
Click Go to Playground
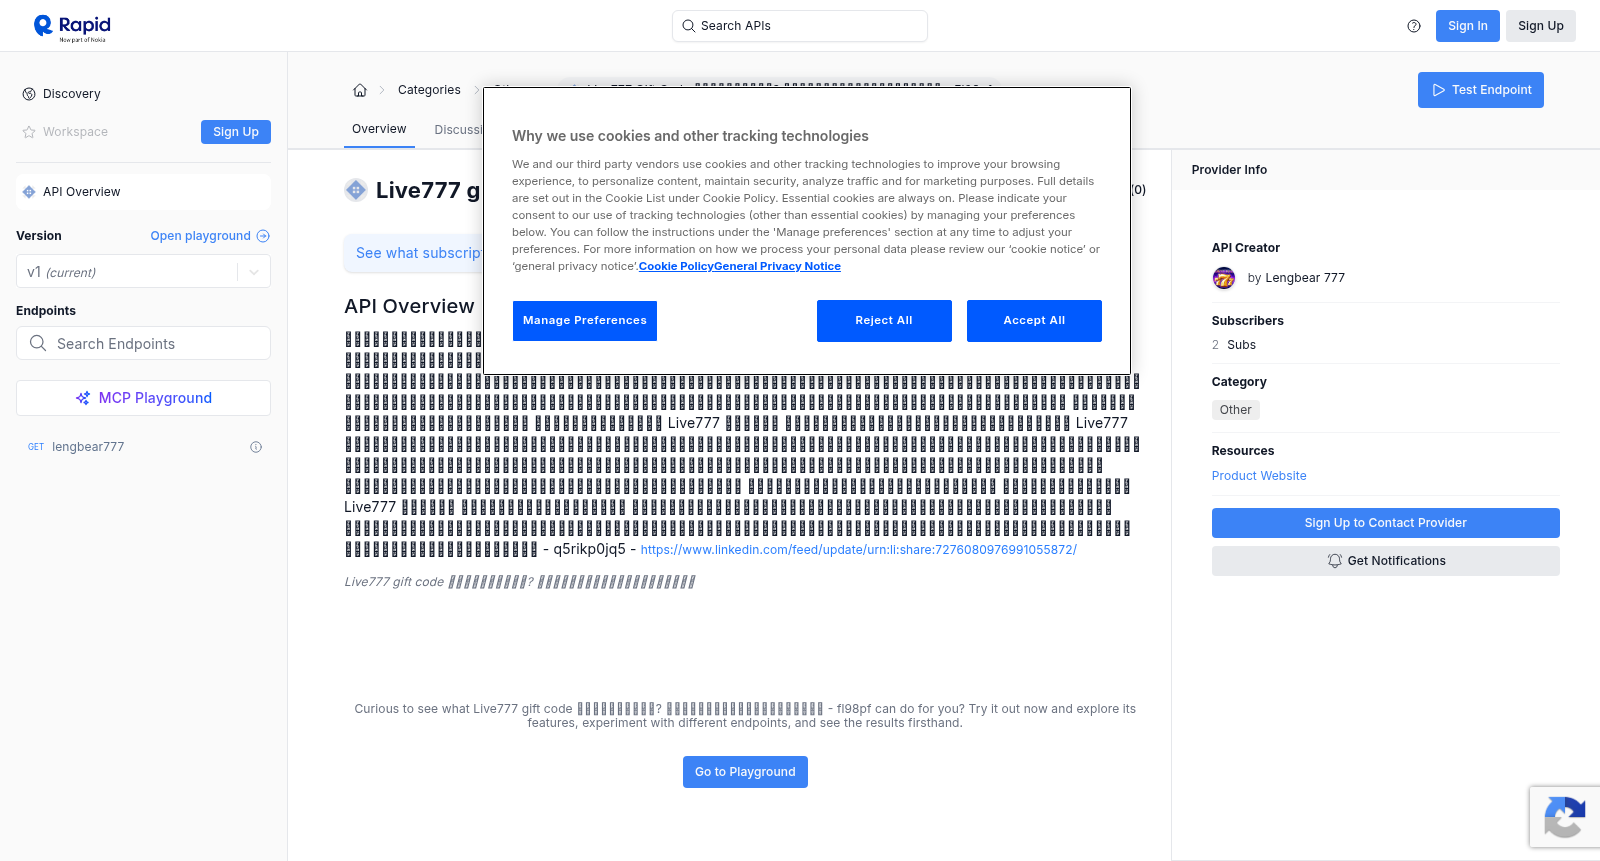pos(745,772)
